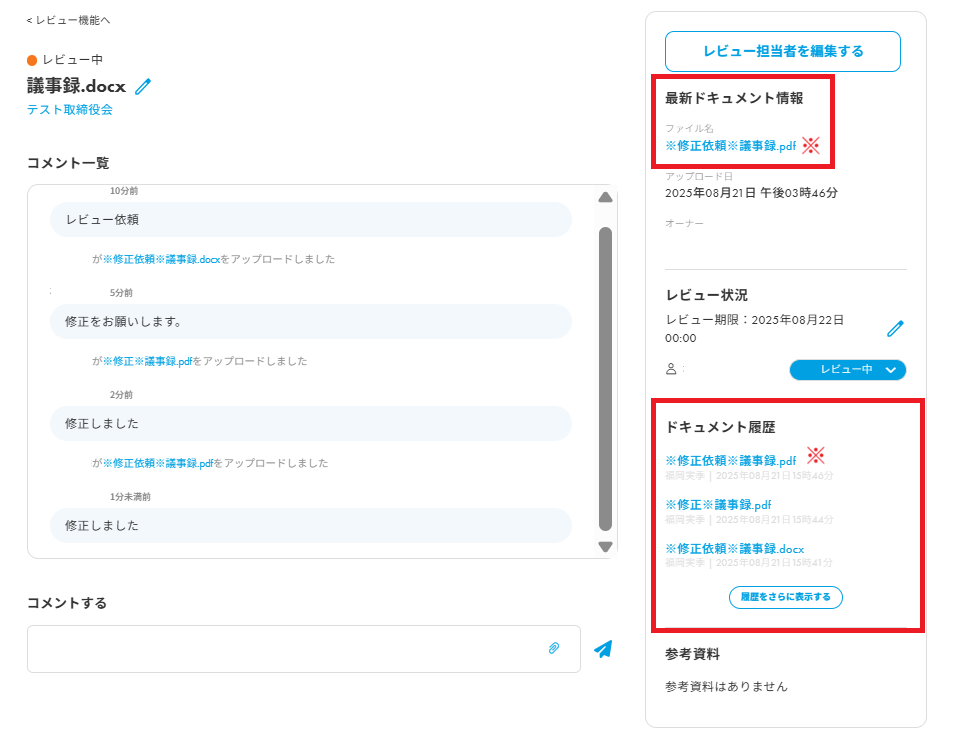Screen dimensions: 955x730
Task: Click the paperclip attach icon in comment box
Action: (554, 648)
